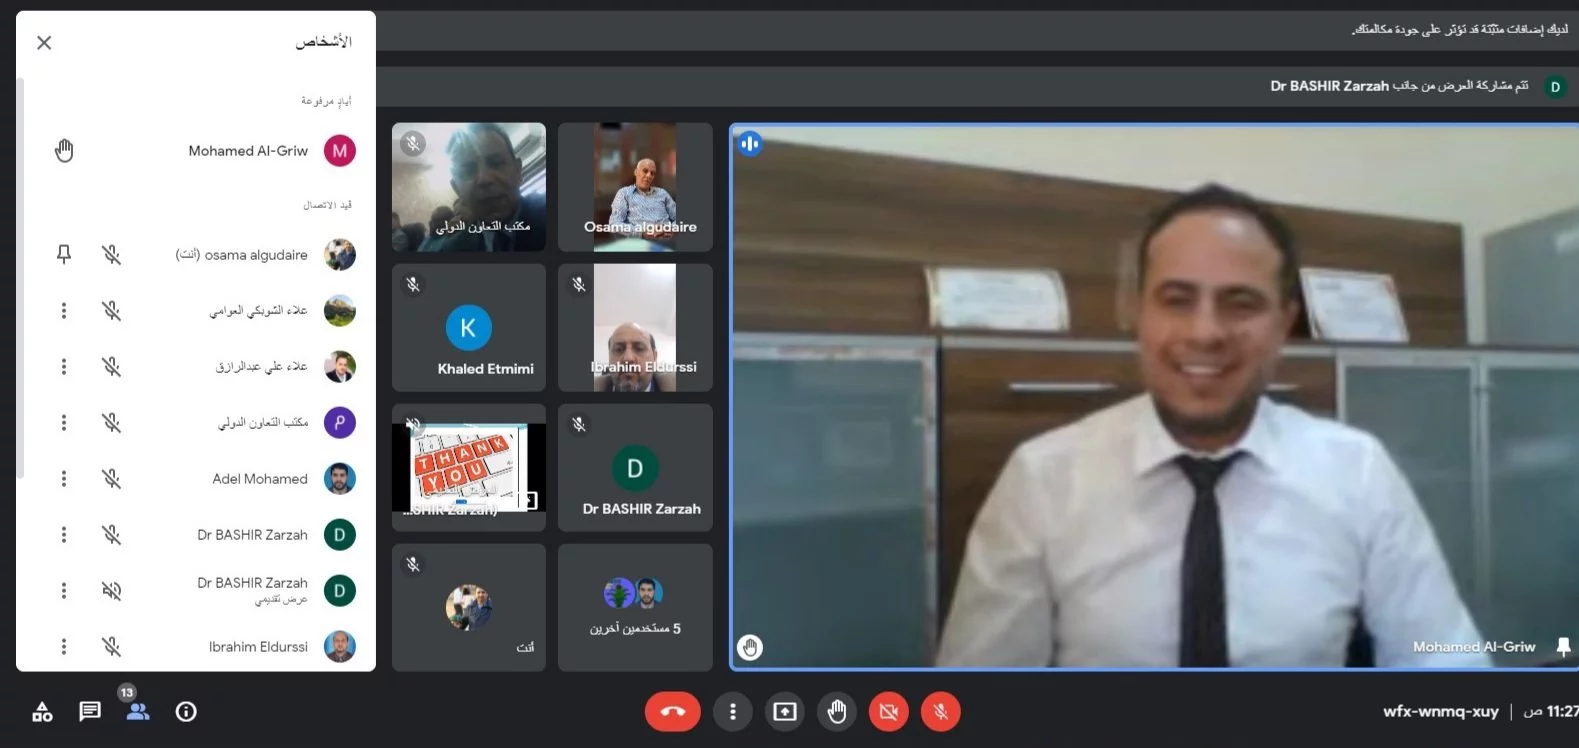Click the Khaled Etmimi participant tile
1579x748 pixels.
click(x=469, y=327)
